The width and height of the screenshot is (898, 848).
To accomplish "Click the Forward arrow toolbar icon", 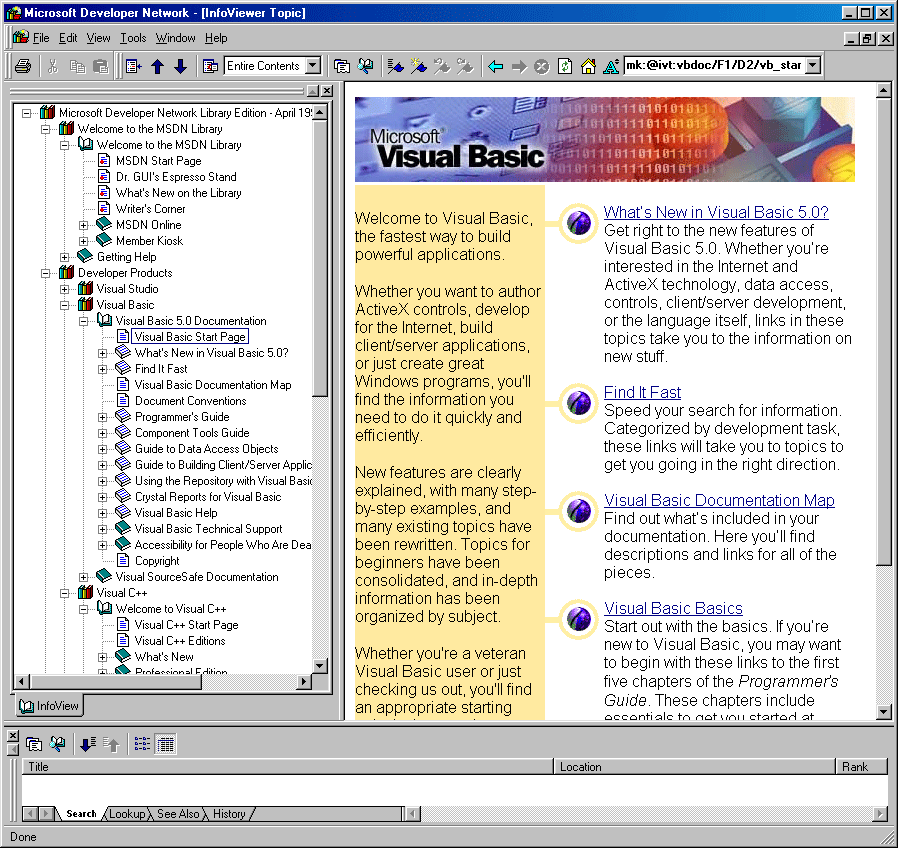I will (519, 66).
